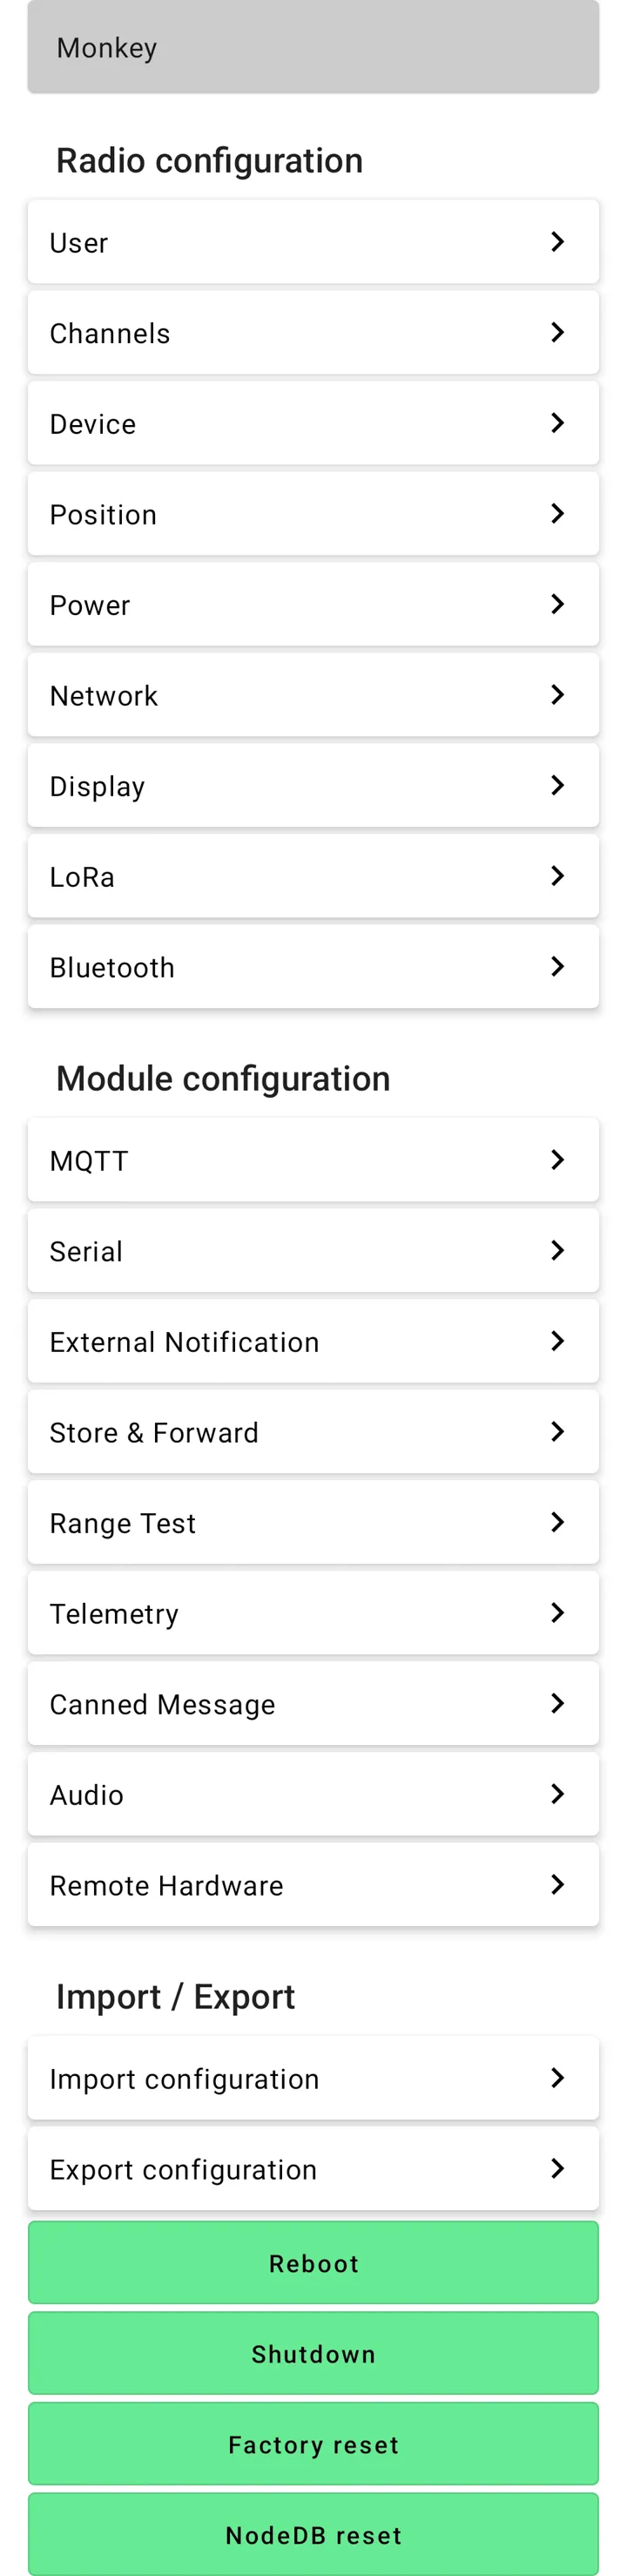Open Store & Forward module settings

coord(312,1432)
